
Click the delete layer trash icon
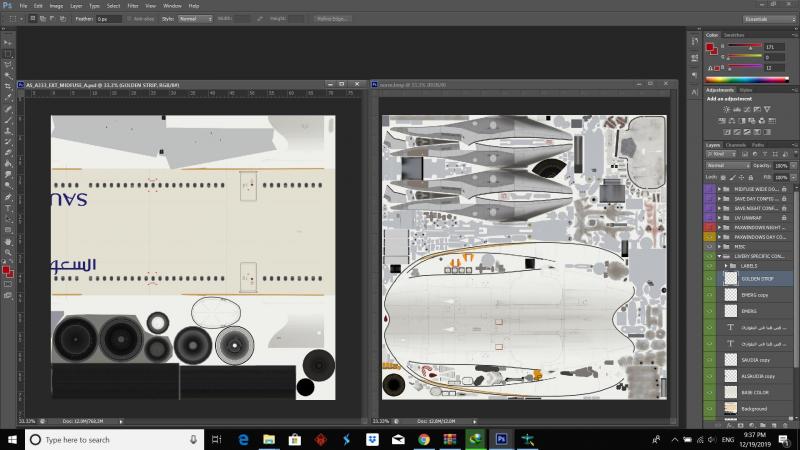[x=784, y=425]
